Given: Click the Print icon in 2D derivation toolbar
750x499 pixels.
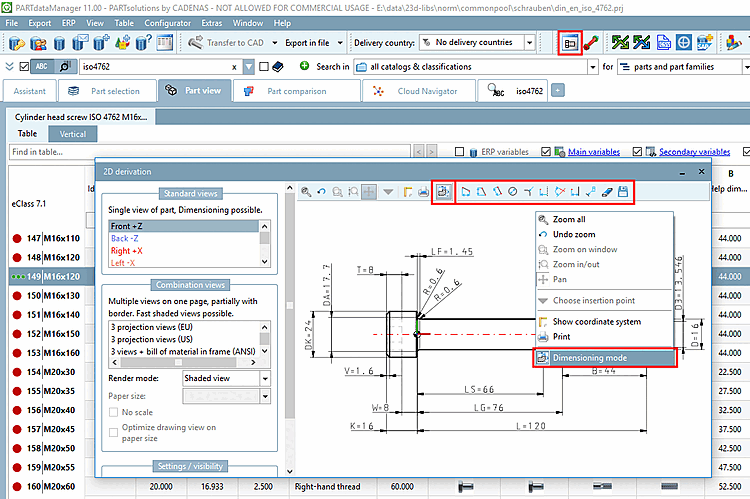Looking at the screenshot, I should 425,191.
